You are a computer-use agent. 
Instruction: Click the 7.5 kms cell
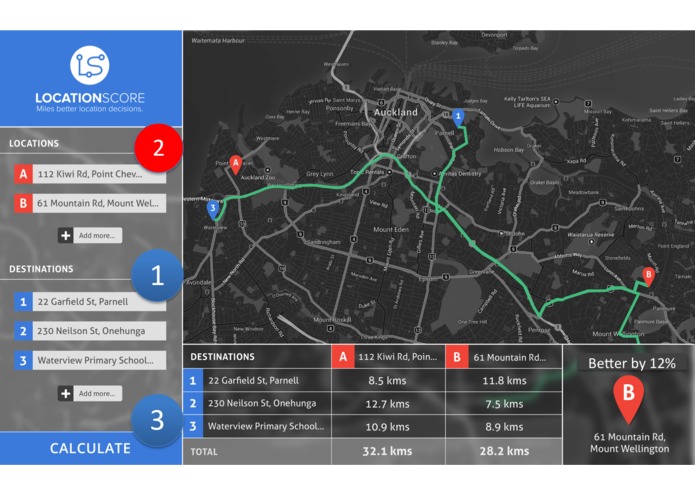[x=504, y=404]
